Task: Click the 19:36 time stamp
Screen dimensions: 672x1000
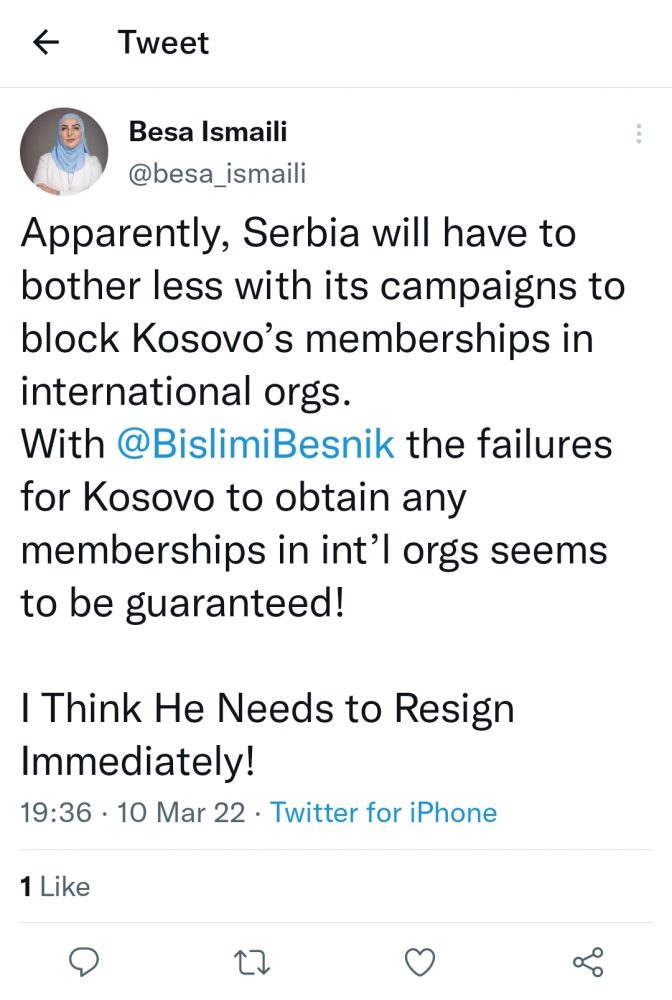Action: (56, 812)
